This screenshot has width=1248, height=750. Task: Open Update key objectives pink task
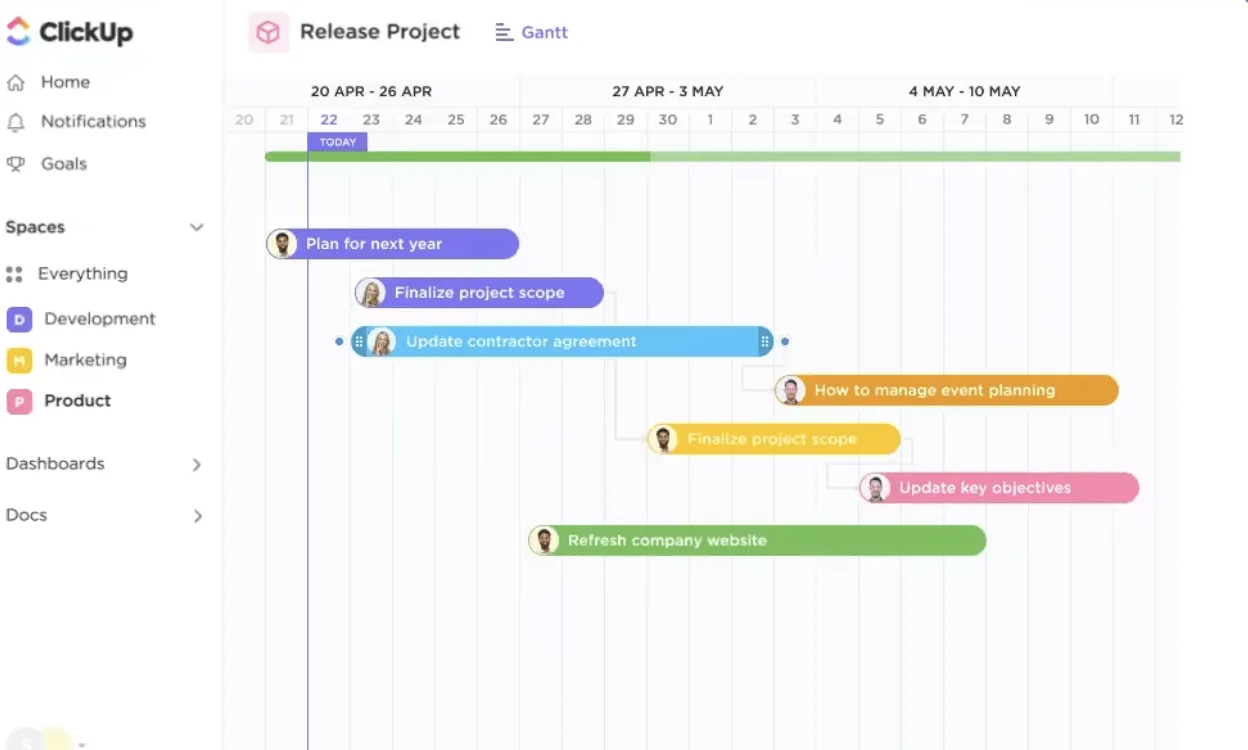click(x=999, y=488)
